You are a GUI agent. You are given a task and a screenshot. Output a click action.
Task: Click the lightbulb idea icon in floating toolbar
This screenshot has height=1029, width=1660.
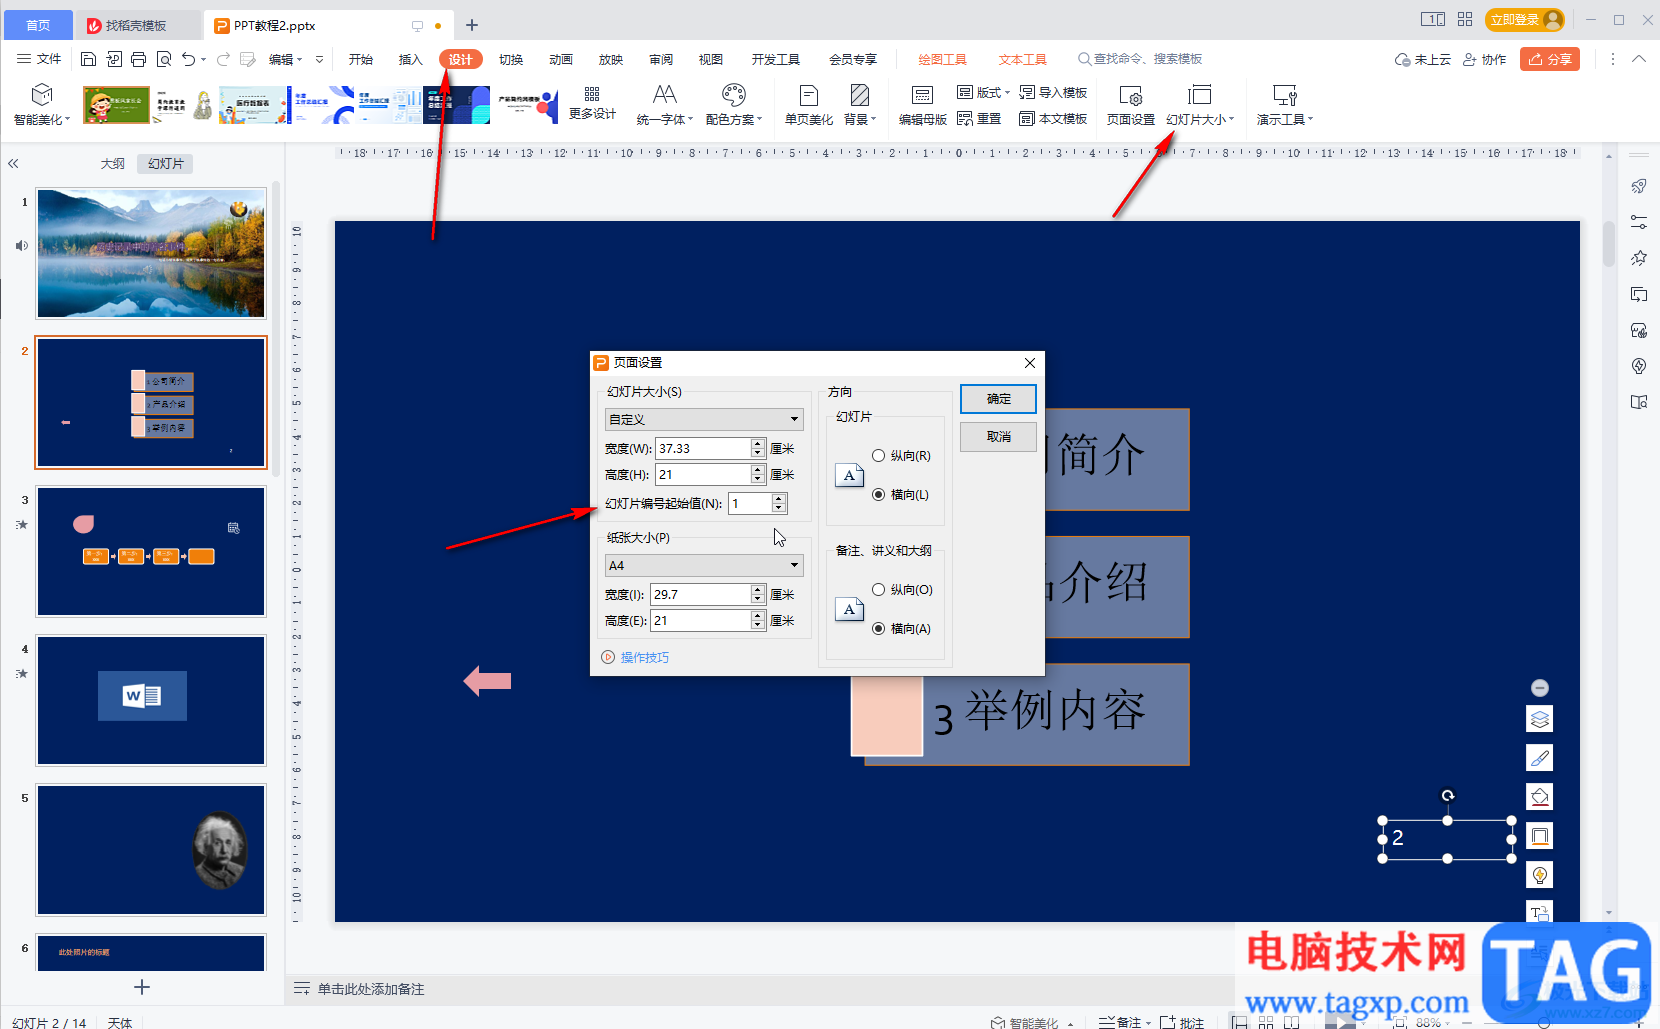tap(1540, 875)
